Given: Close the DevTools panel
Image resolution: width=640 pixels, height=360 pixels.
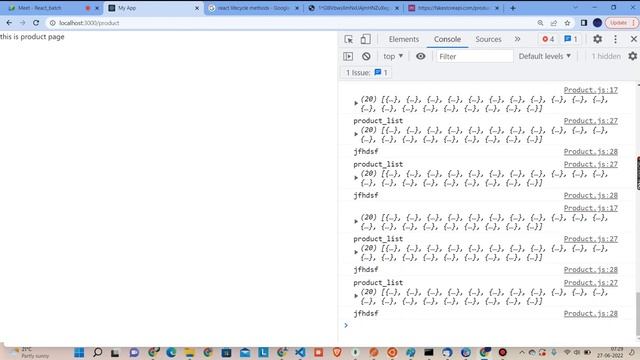Looking at the screenshot, I should tap(633, 39).
